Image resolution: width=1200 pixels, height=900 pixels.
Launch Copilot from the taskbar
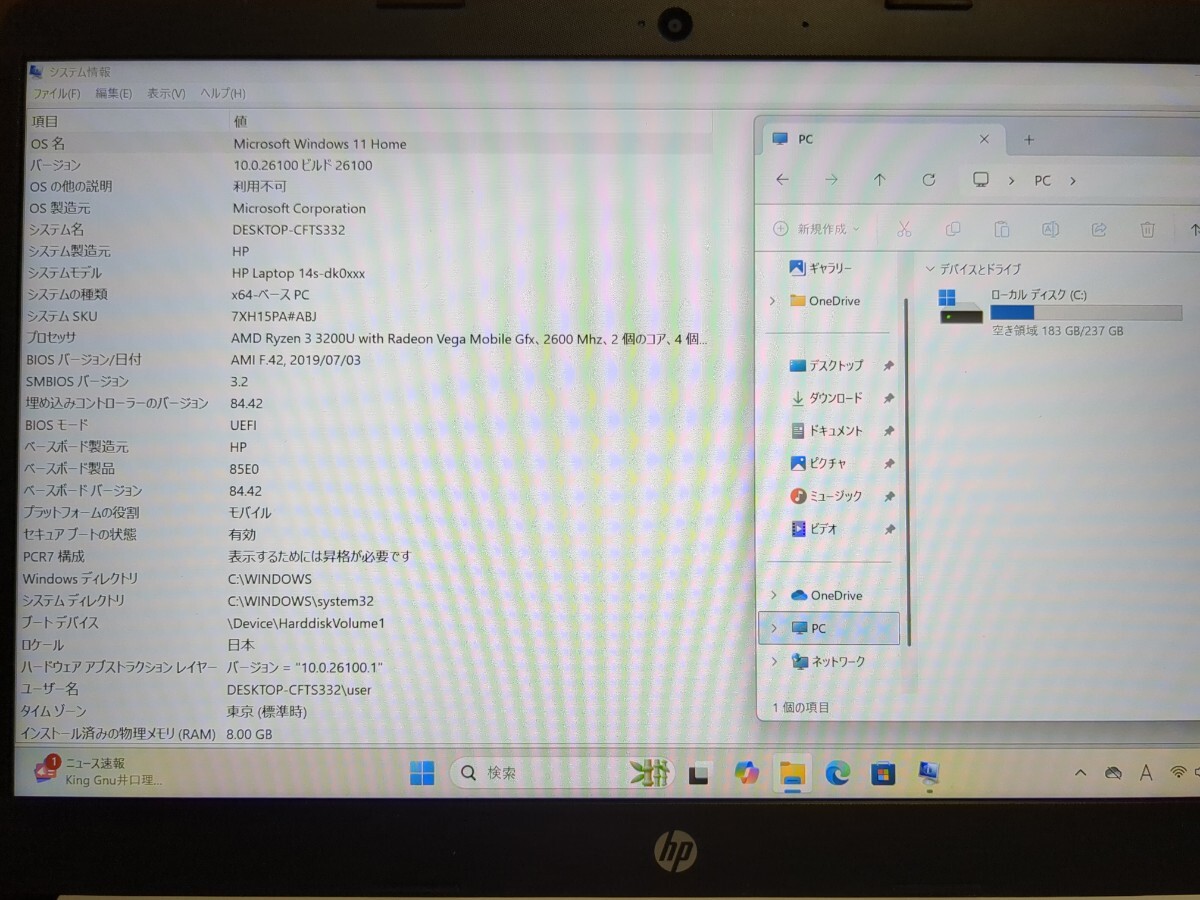point(746,773)
